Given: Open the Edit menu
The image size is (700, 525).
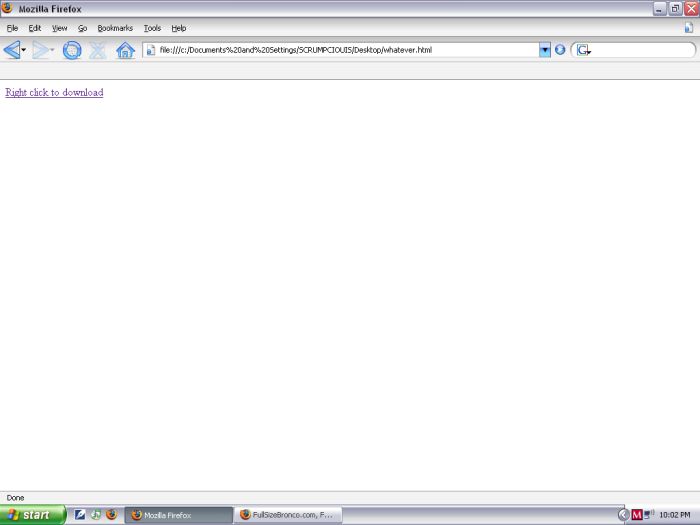Looking at the screenshot, I should [x=35, y=28].
